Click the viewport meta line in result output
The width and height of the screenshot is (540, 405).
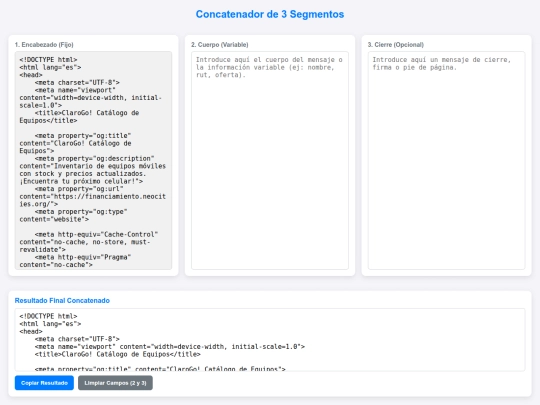point(170,346)
